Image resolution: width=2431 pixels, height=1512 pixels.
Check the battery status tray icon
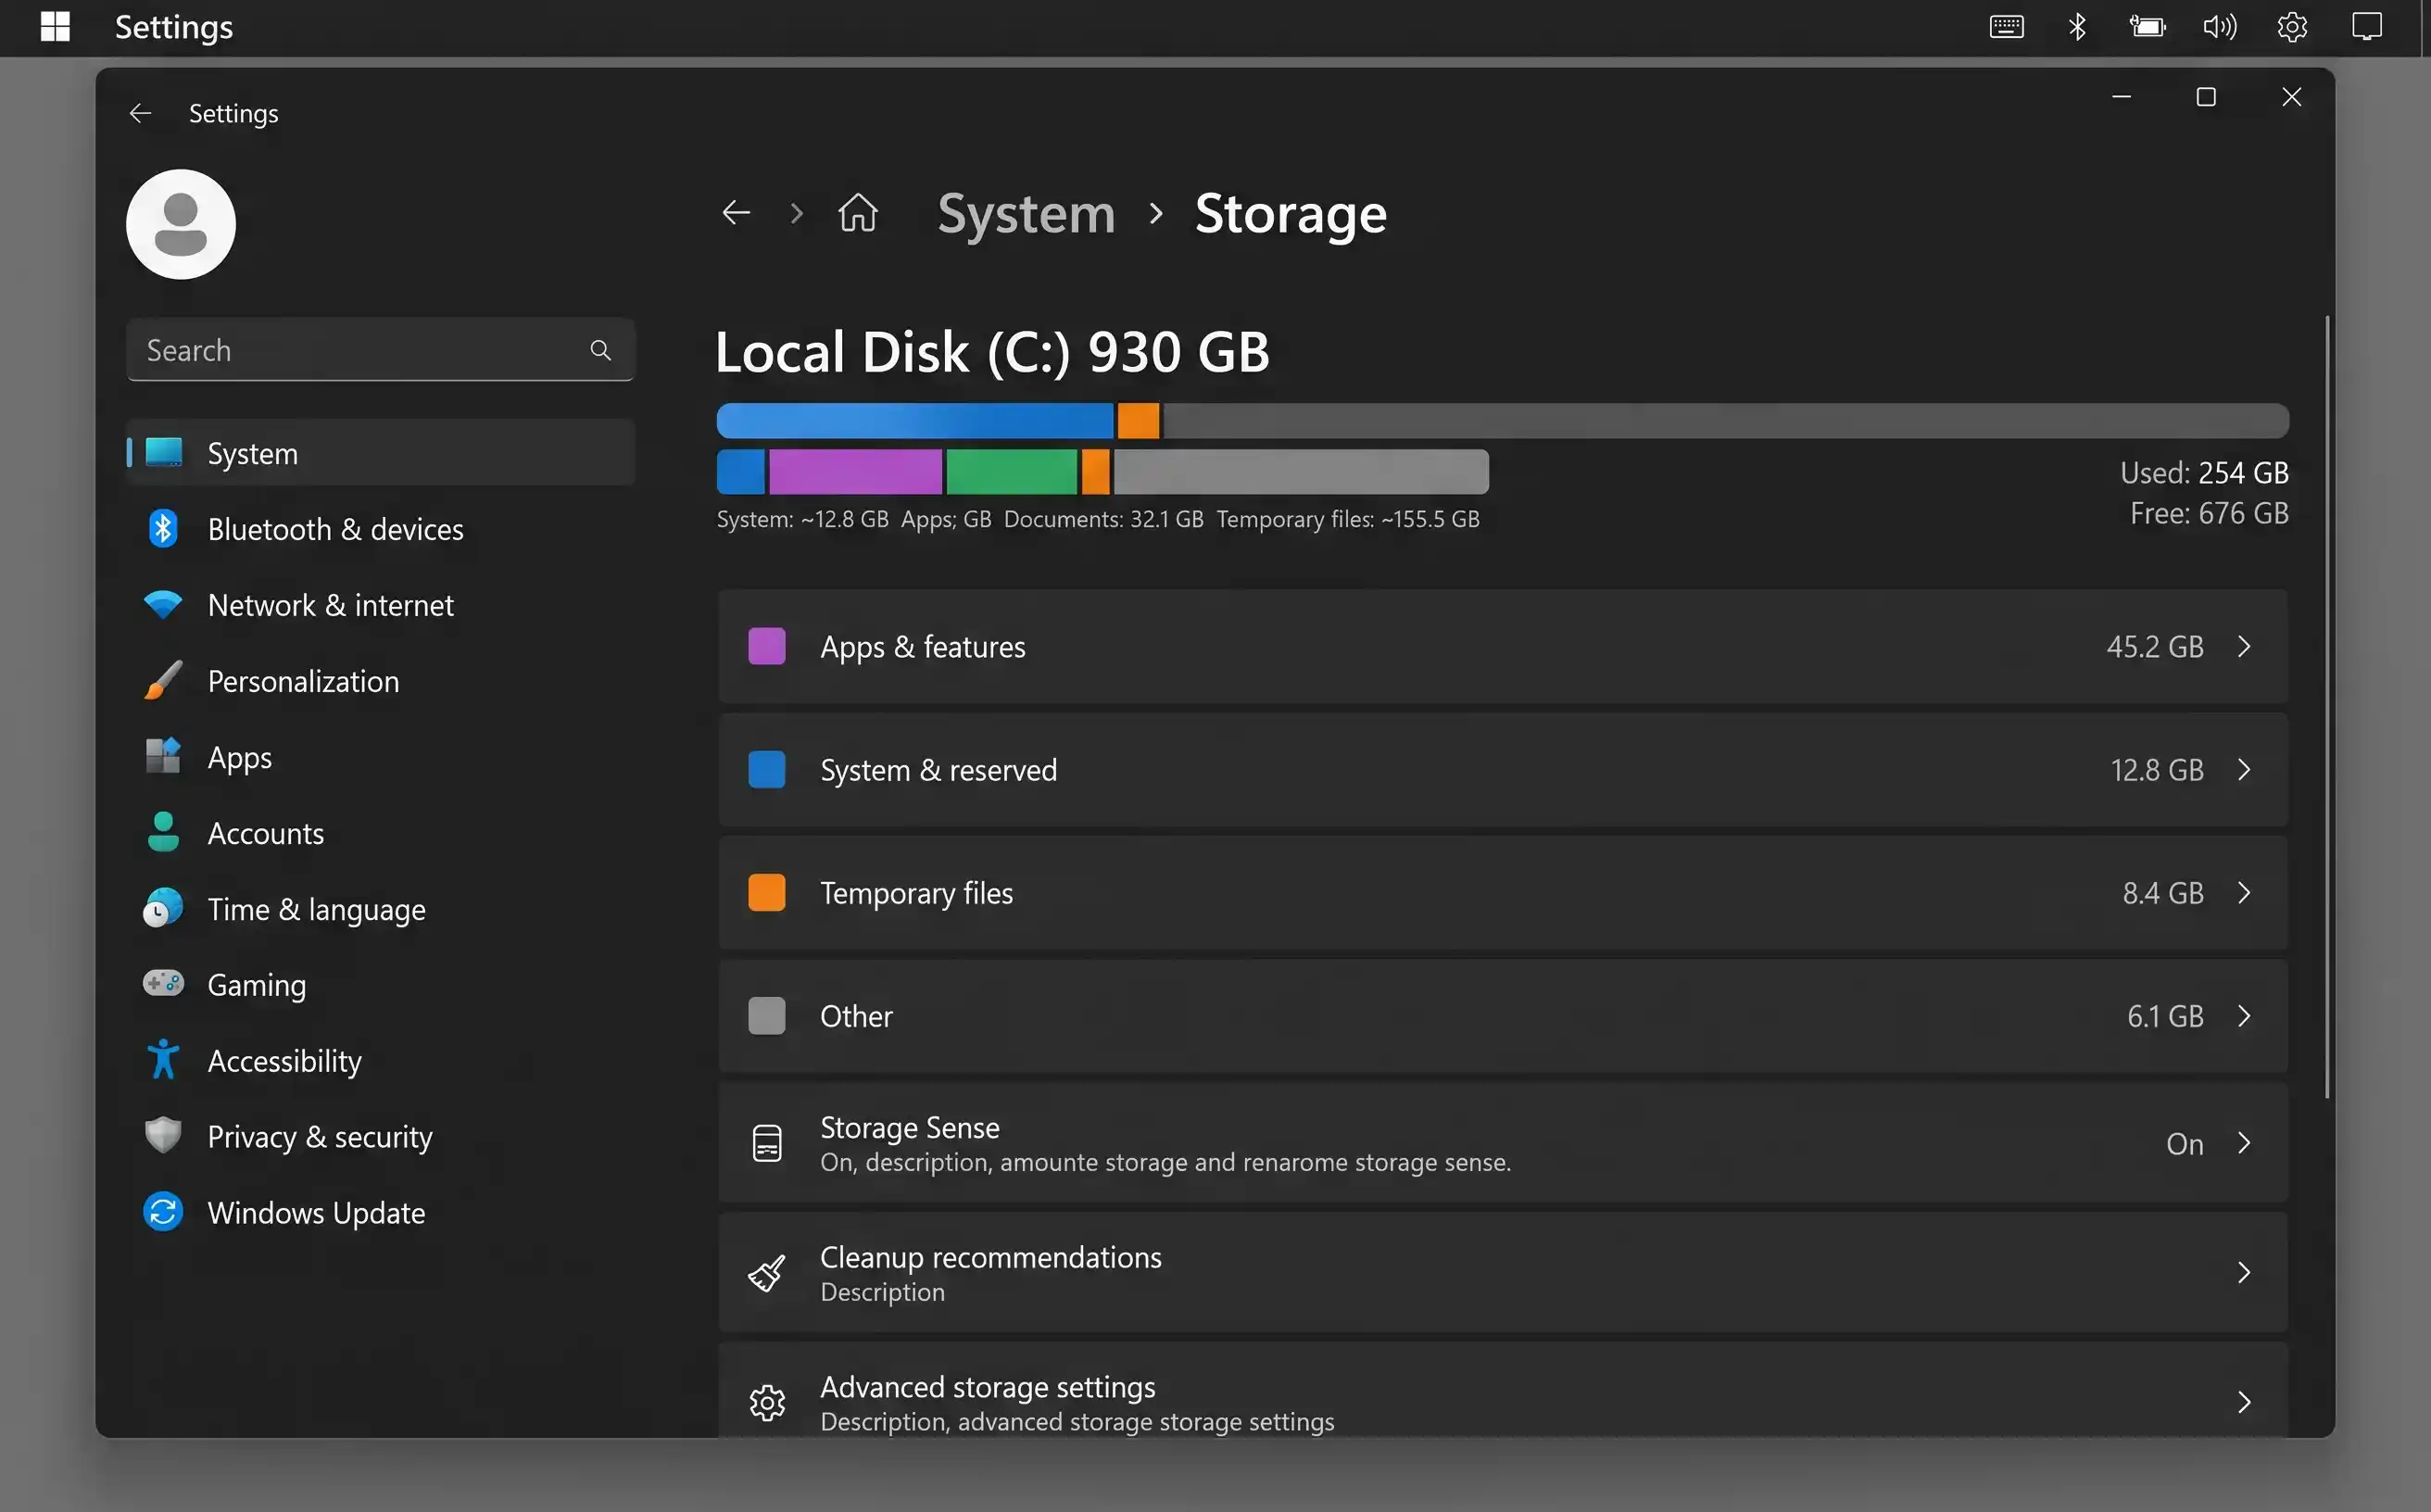tap(2147, 27)
